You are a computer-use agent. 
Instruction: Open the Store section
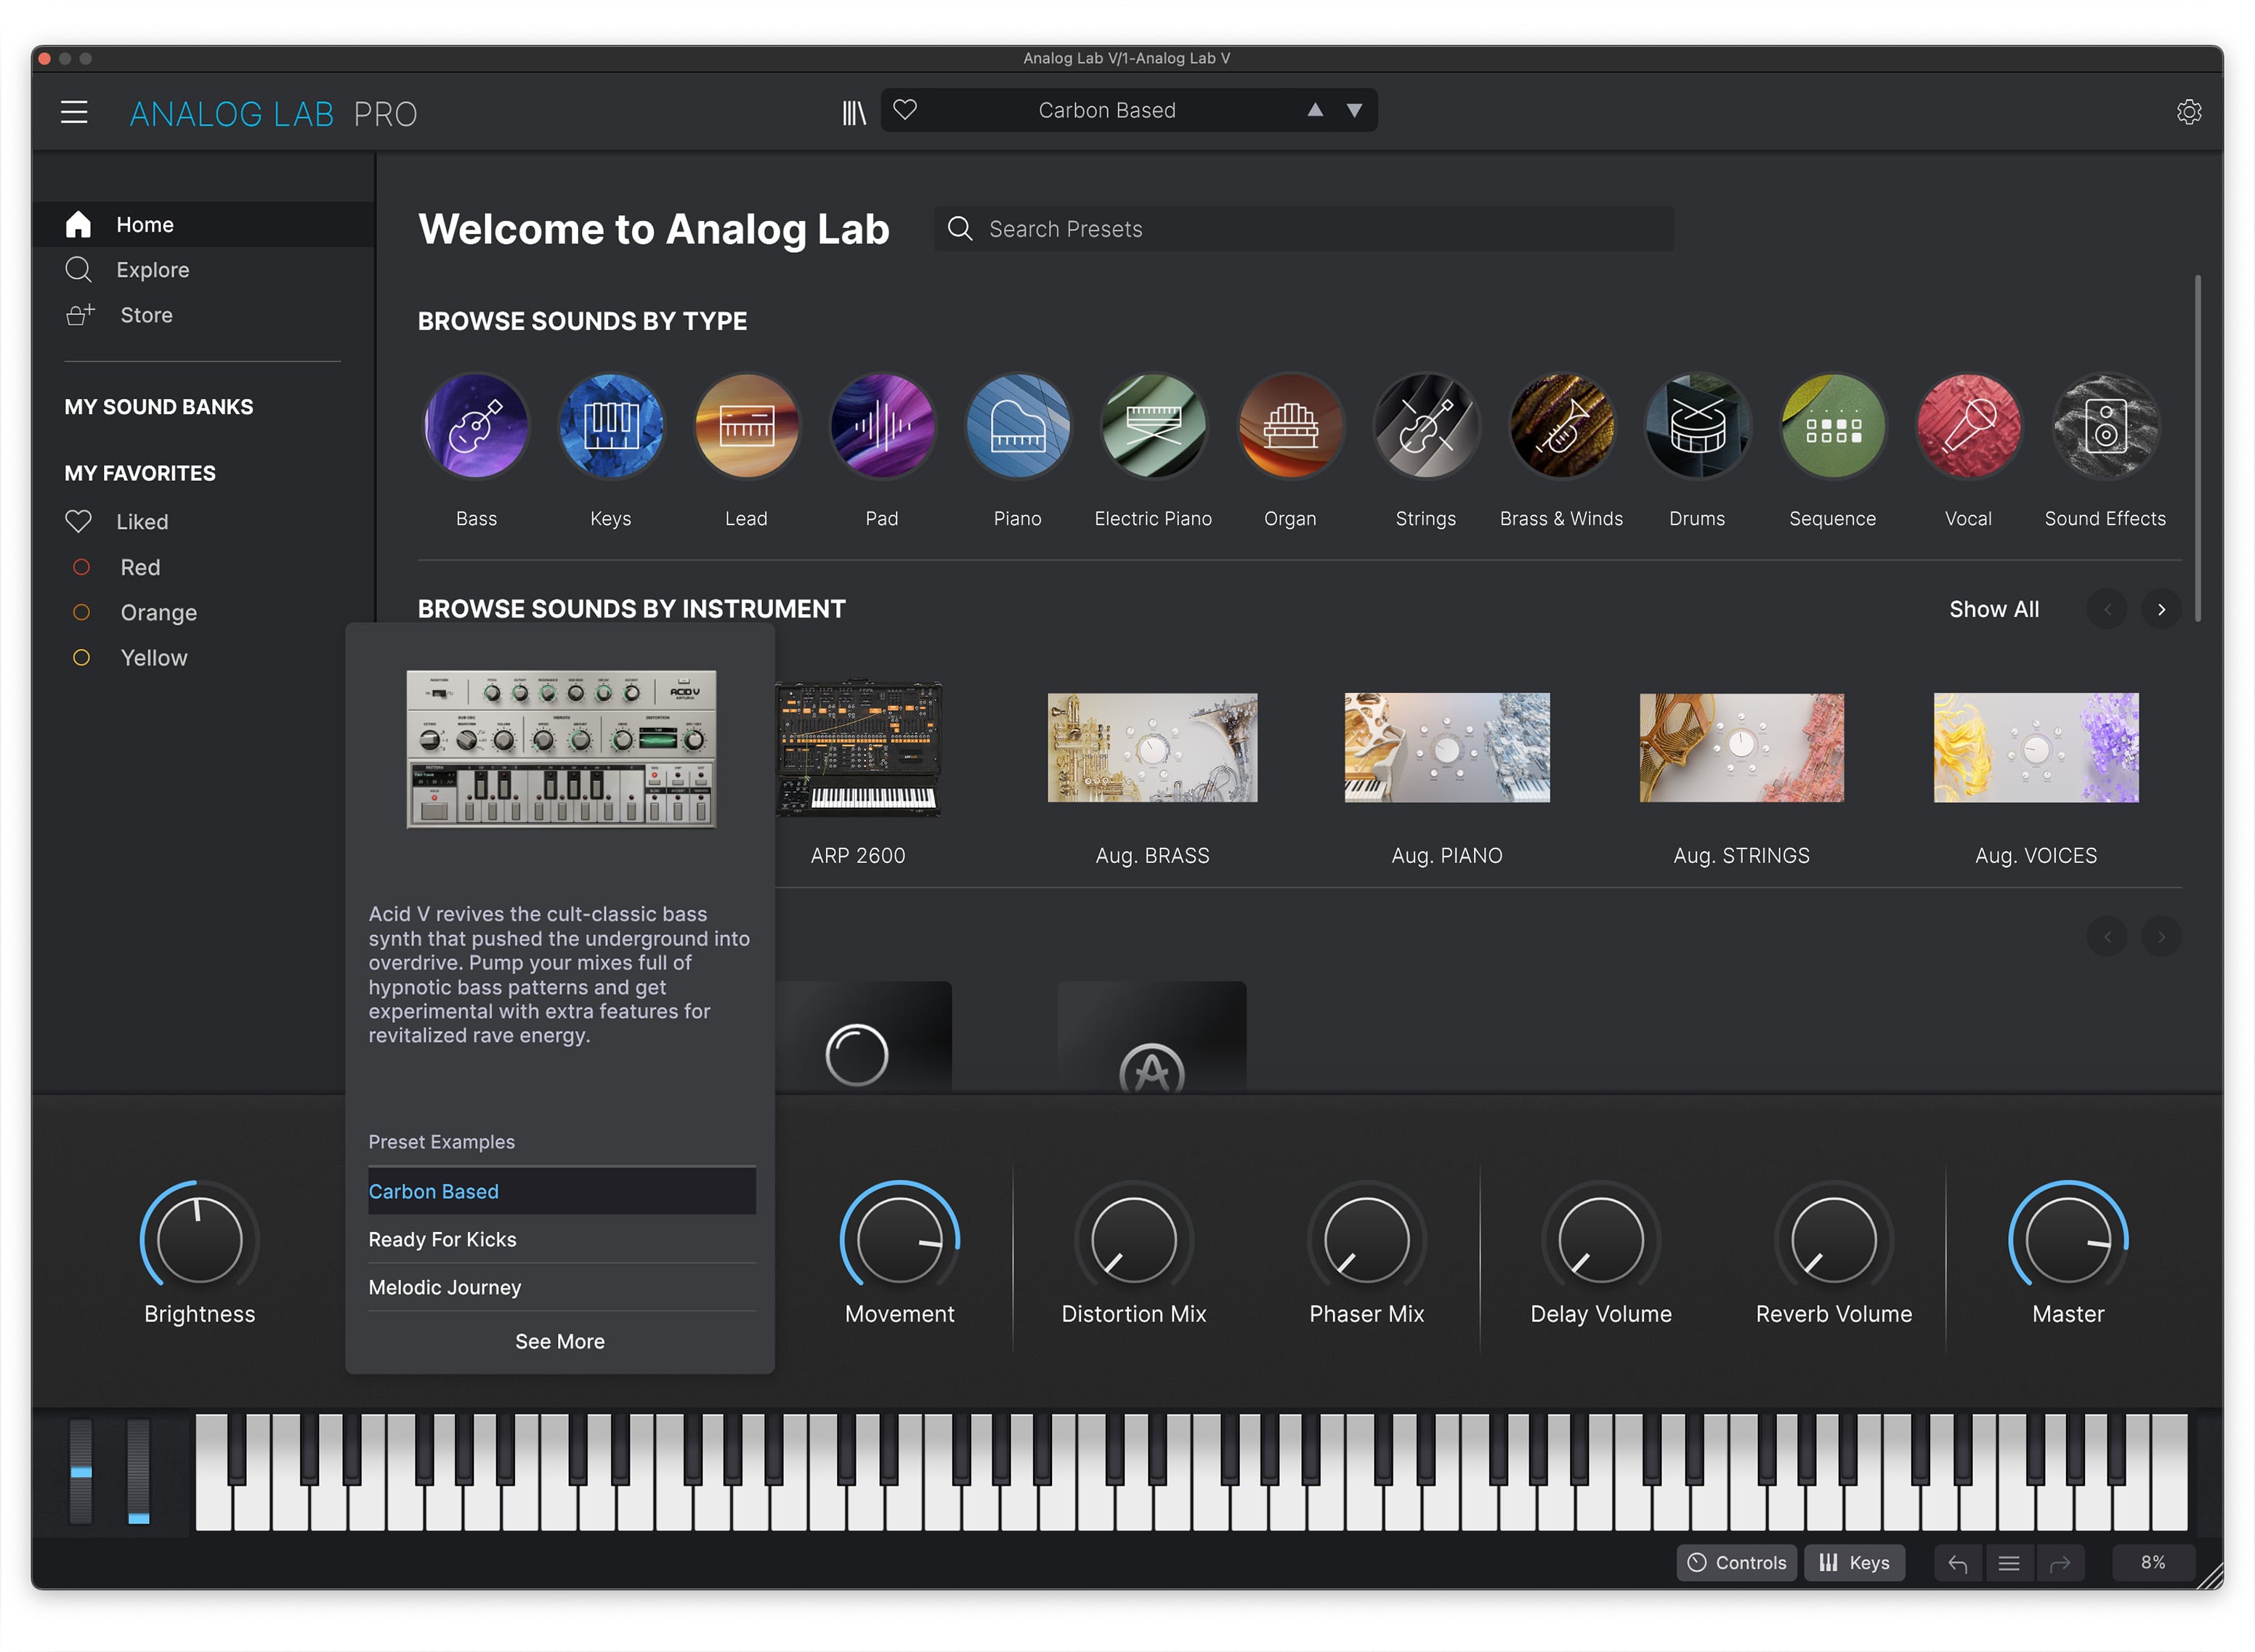[146, 314]
